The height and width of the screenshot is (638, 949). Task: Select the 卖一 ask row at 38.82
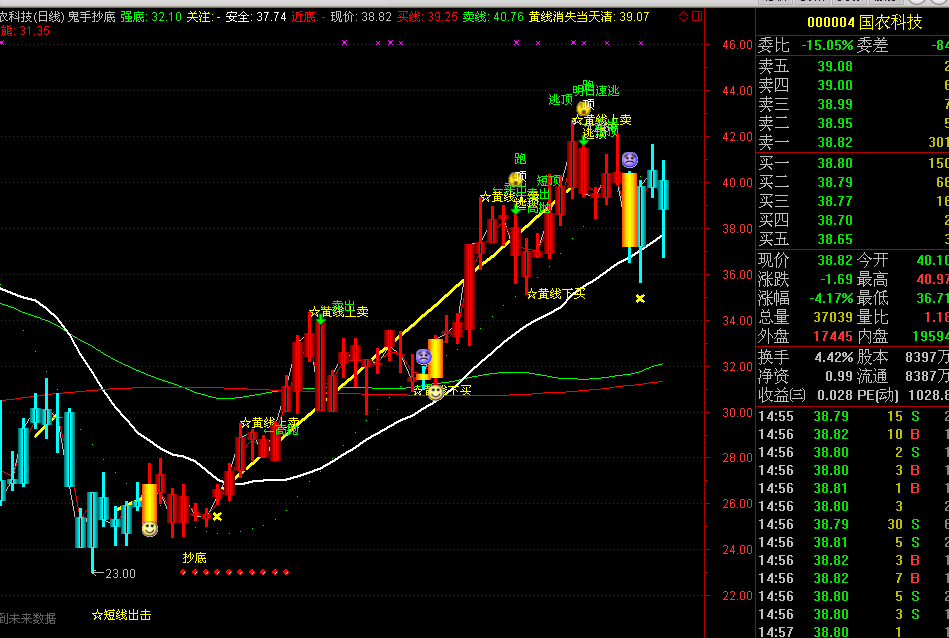(x=850, y=143)
